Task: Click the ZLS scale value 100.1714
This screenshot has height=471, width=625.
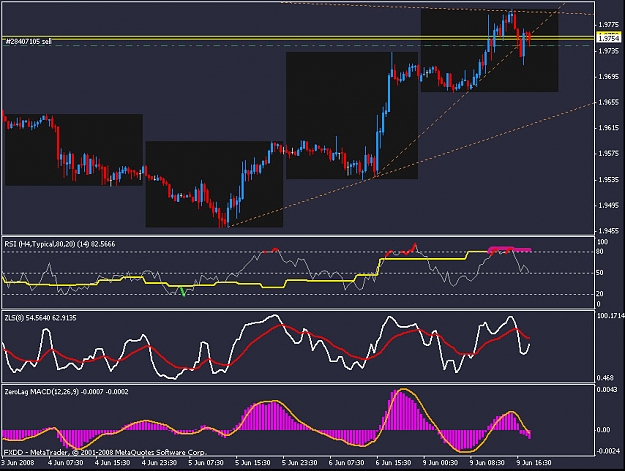Action: (x=610, y=316)
